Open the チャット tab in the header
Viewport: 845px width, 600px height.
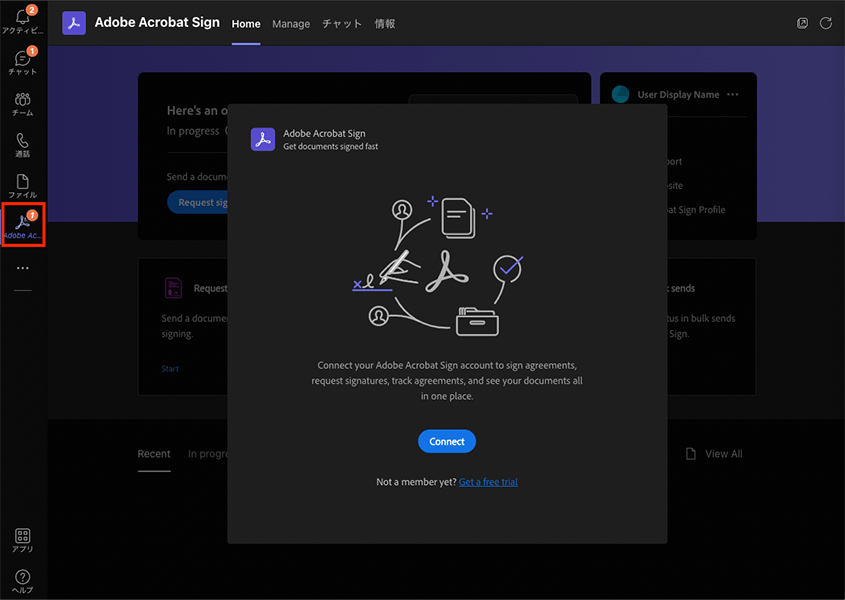[342, 24]
